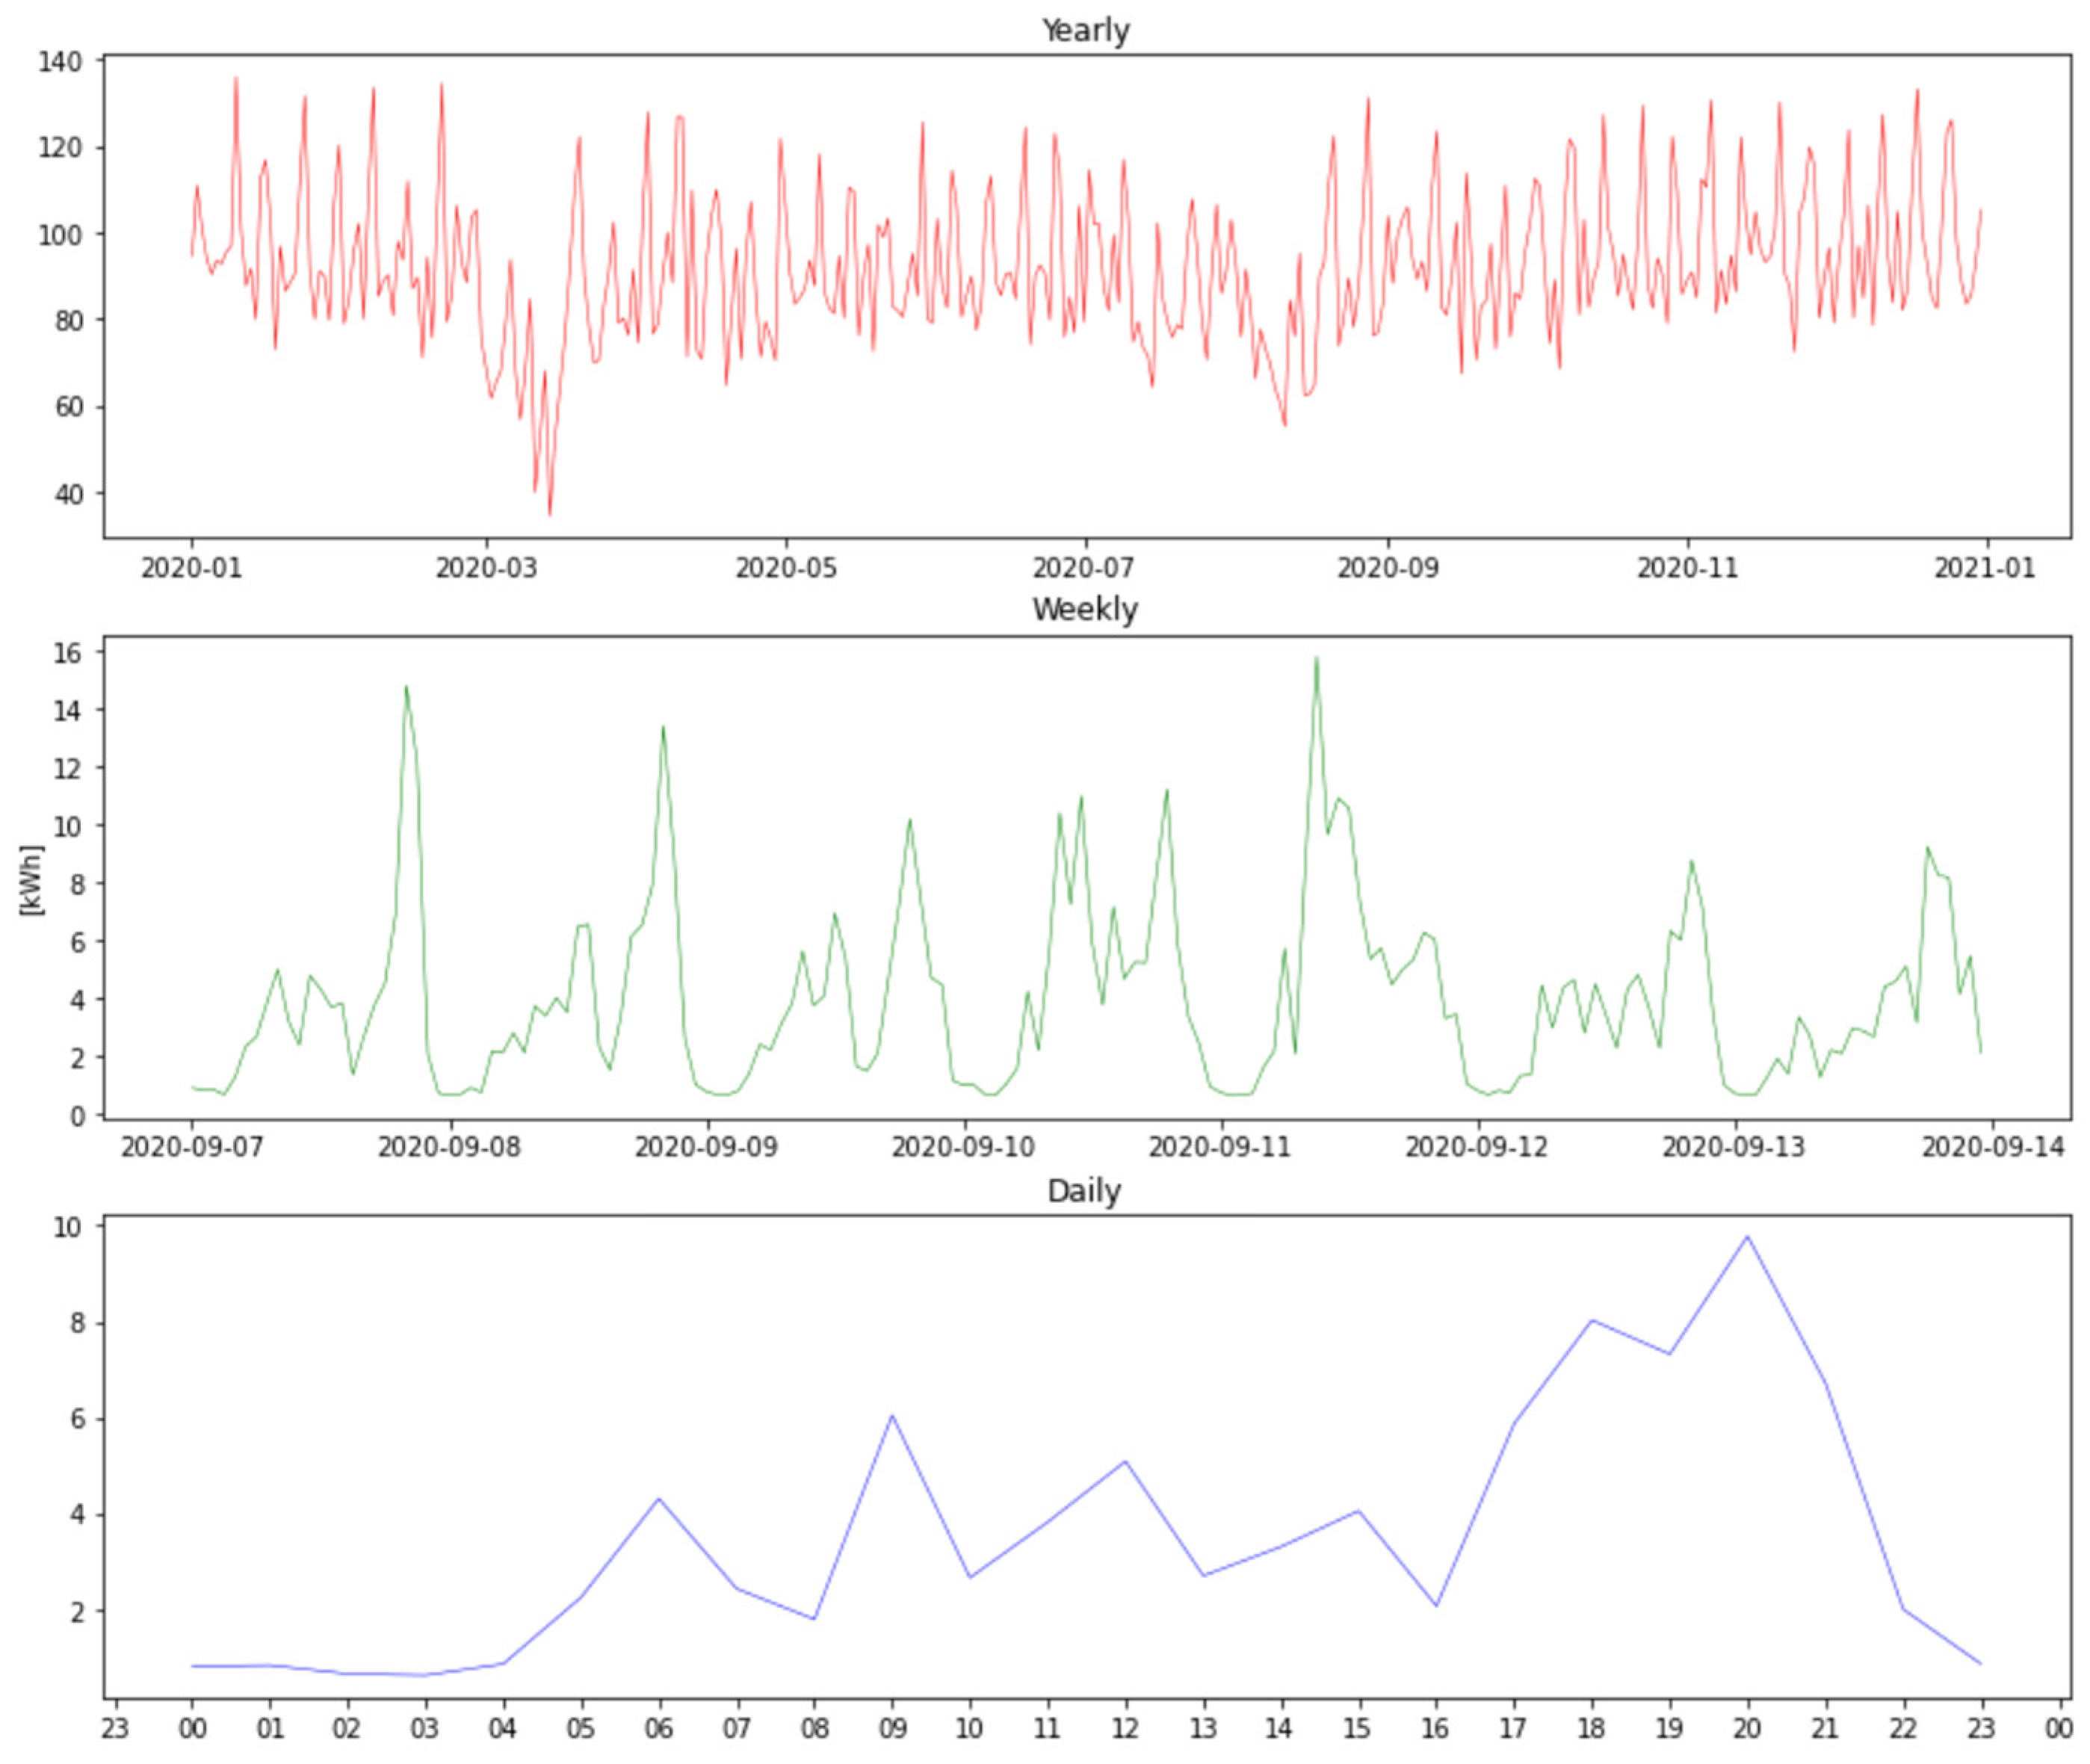Click the 2020-07 tick label on Yearly axis
The image size is (2090, 1764).
(x=1084, y=568)
